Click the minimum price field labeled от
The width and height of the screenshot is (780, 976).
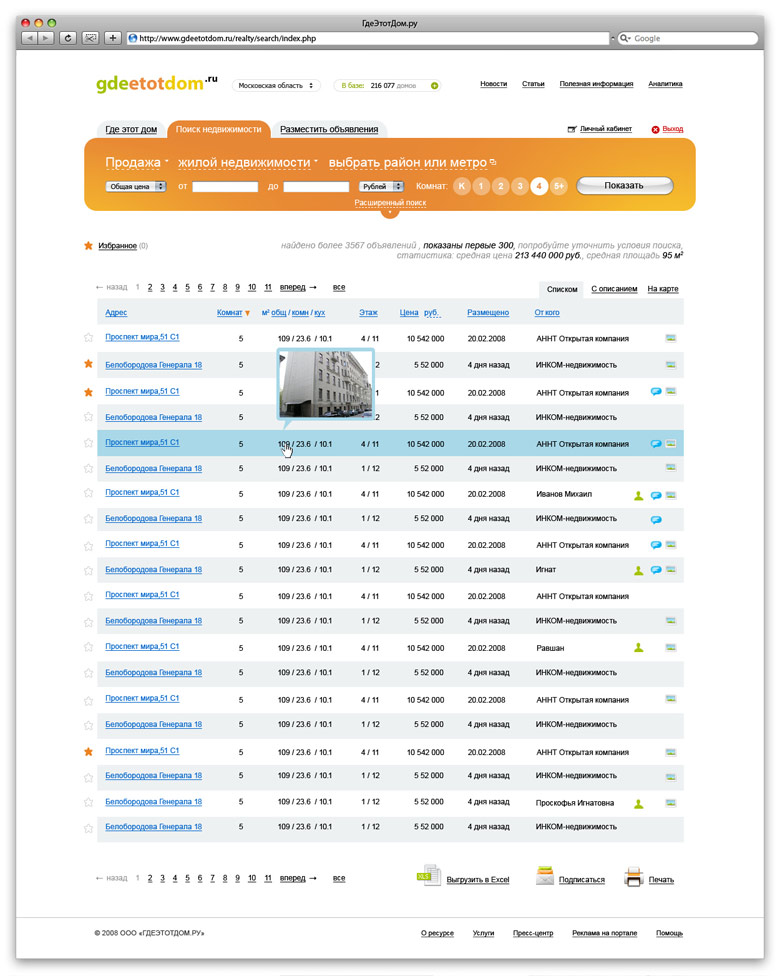coord(225,187)
